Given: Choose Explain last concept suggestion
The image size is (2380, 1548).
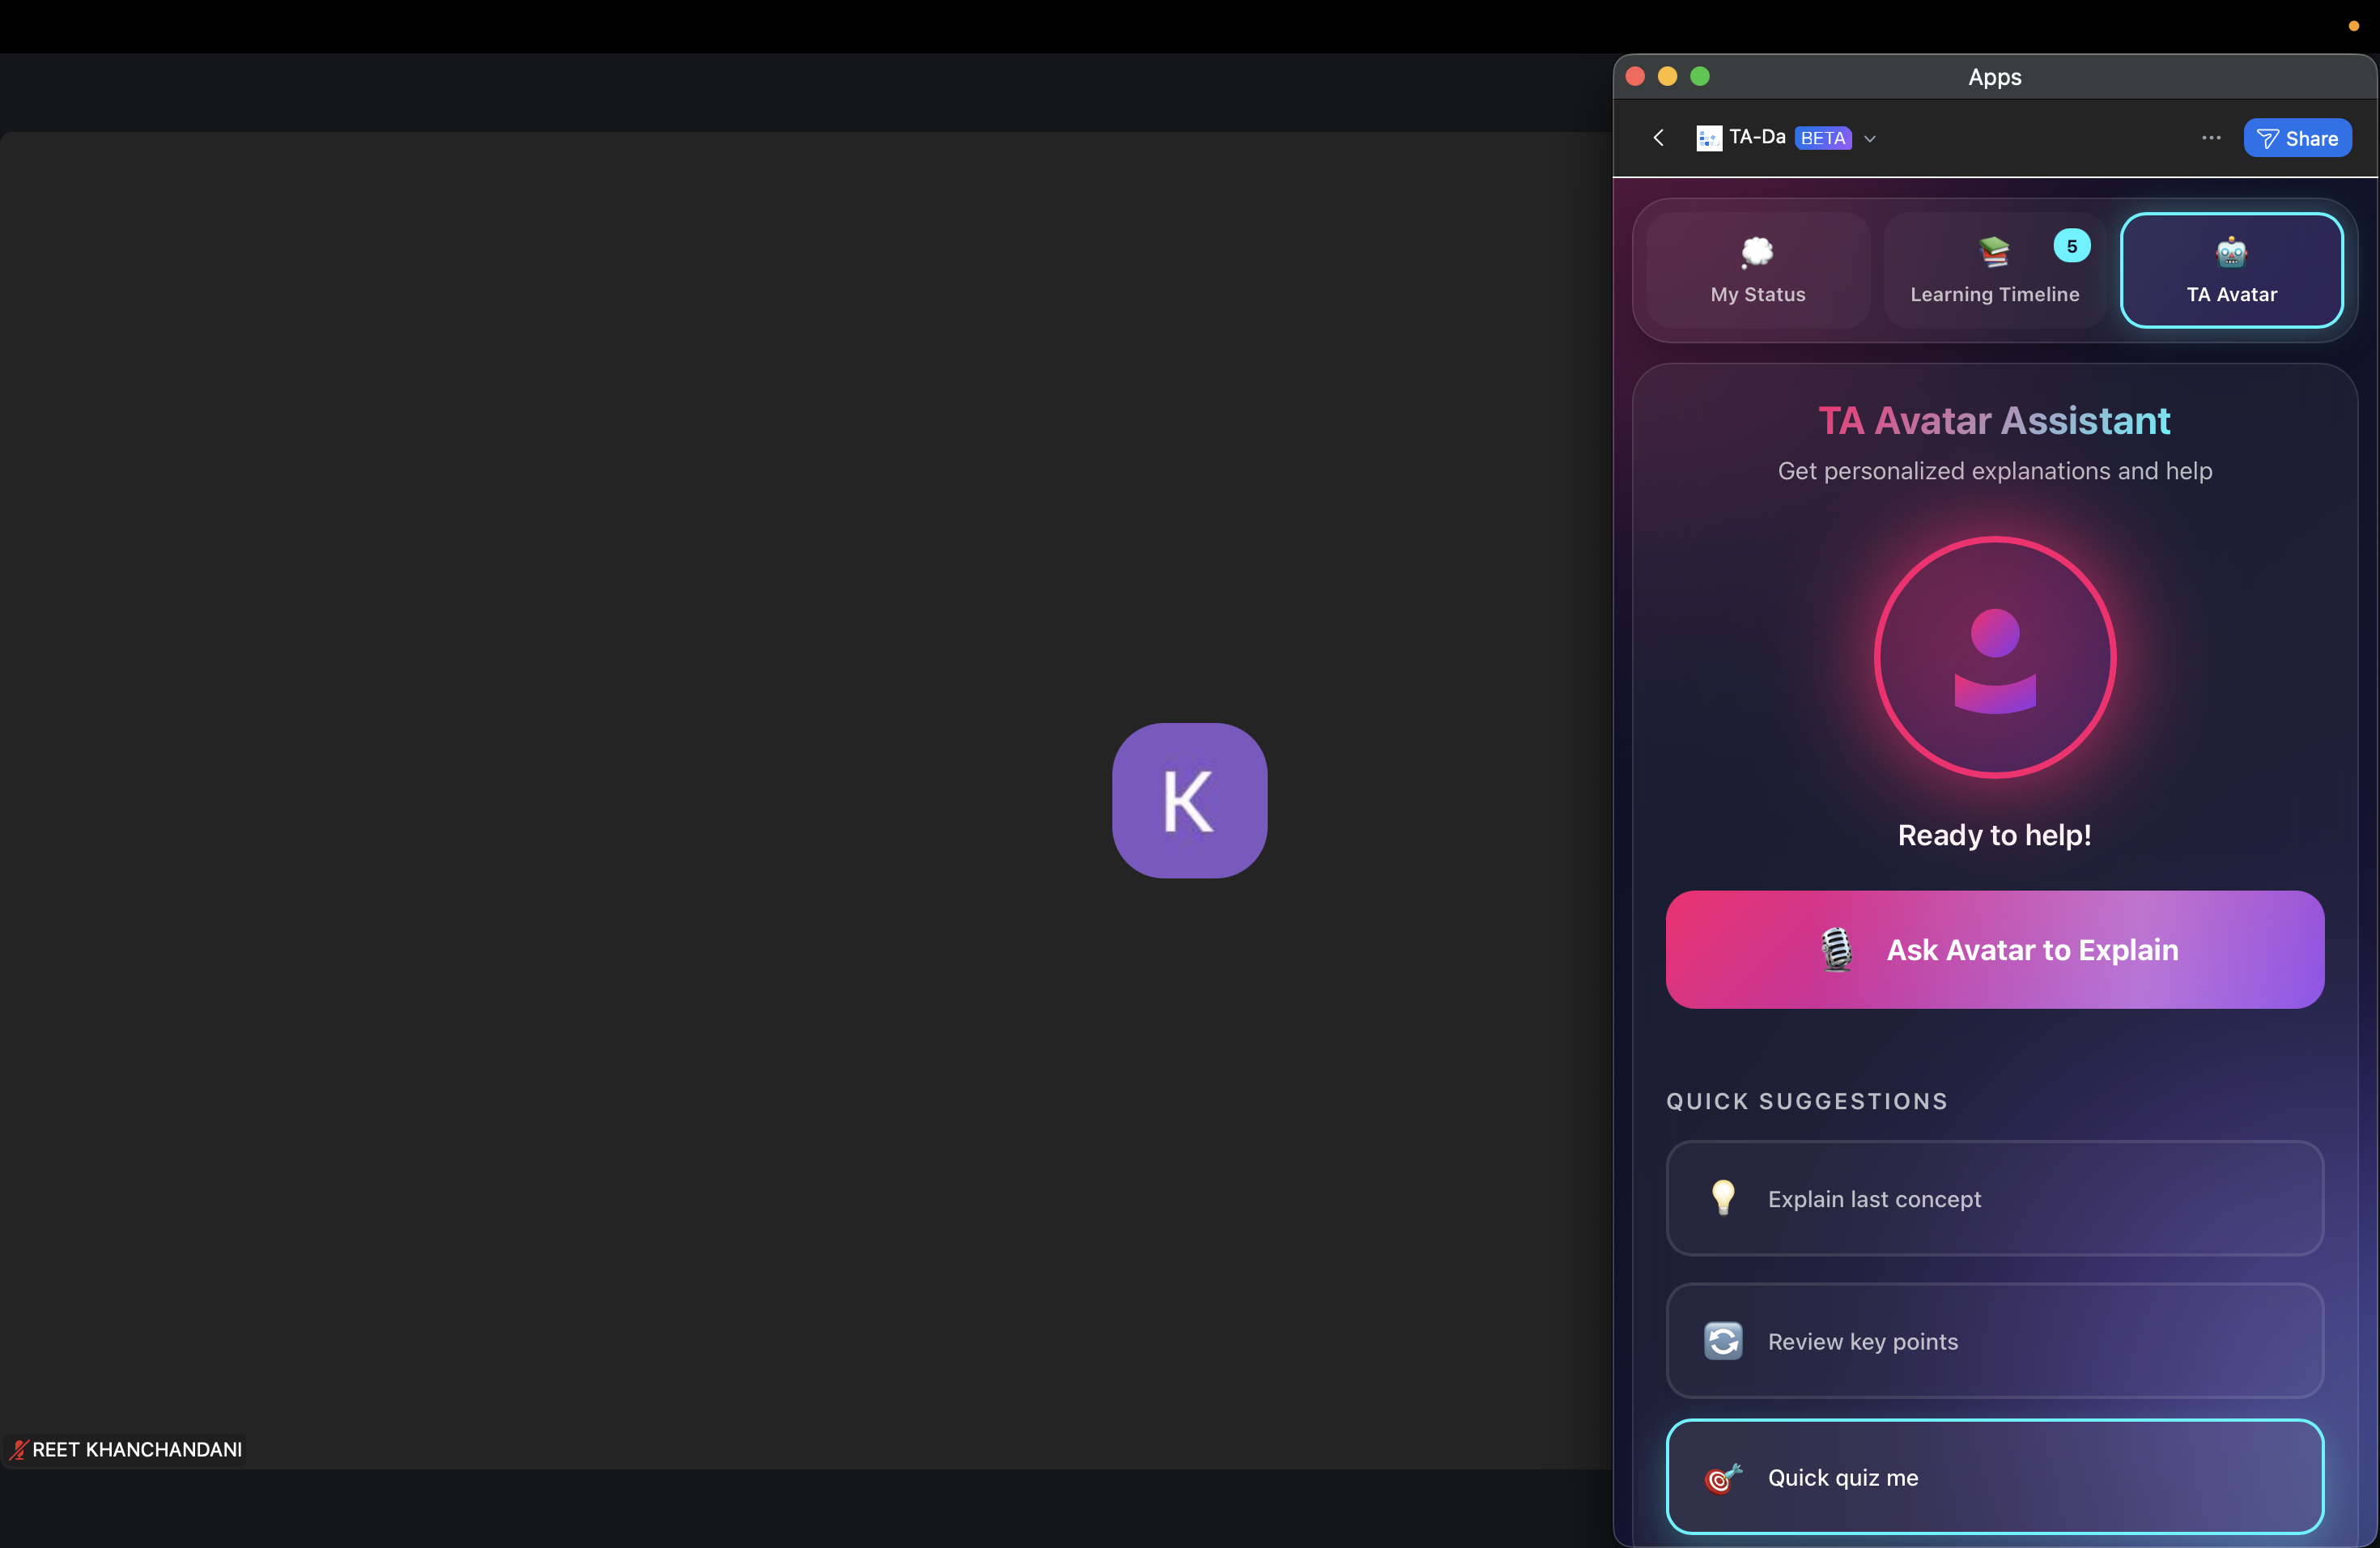Looking at the screenshot, I should (x=1994, y=1198).
